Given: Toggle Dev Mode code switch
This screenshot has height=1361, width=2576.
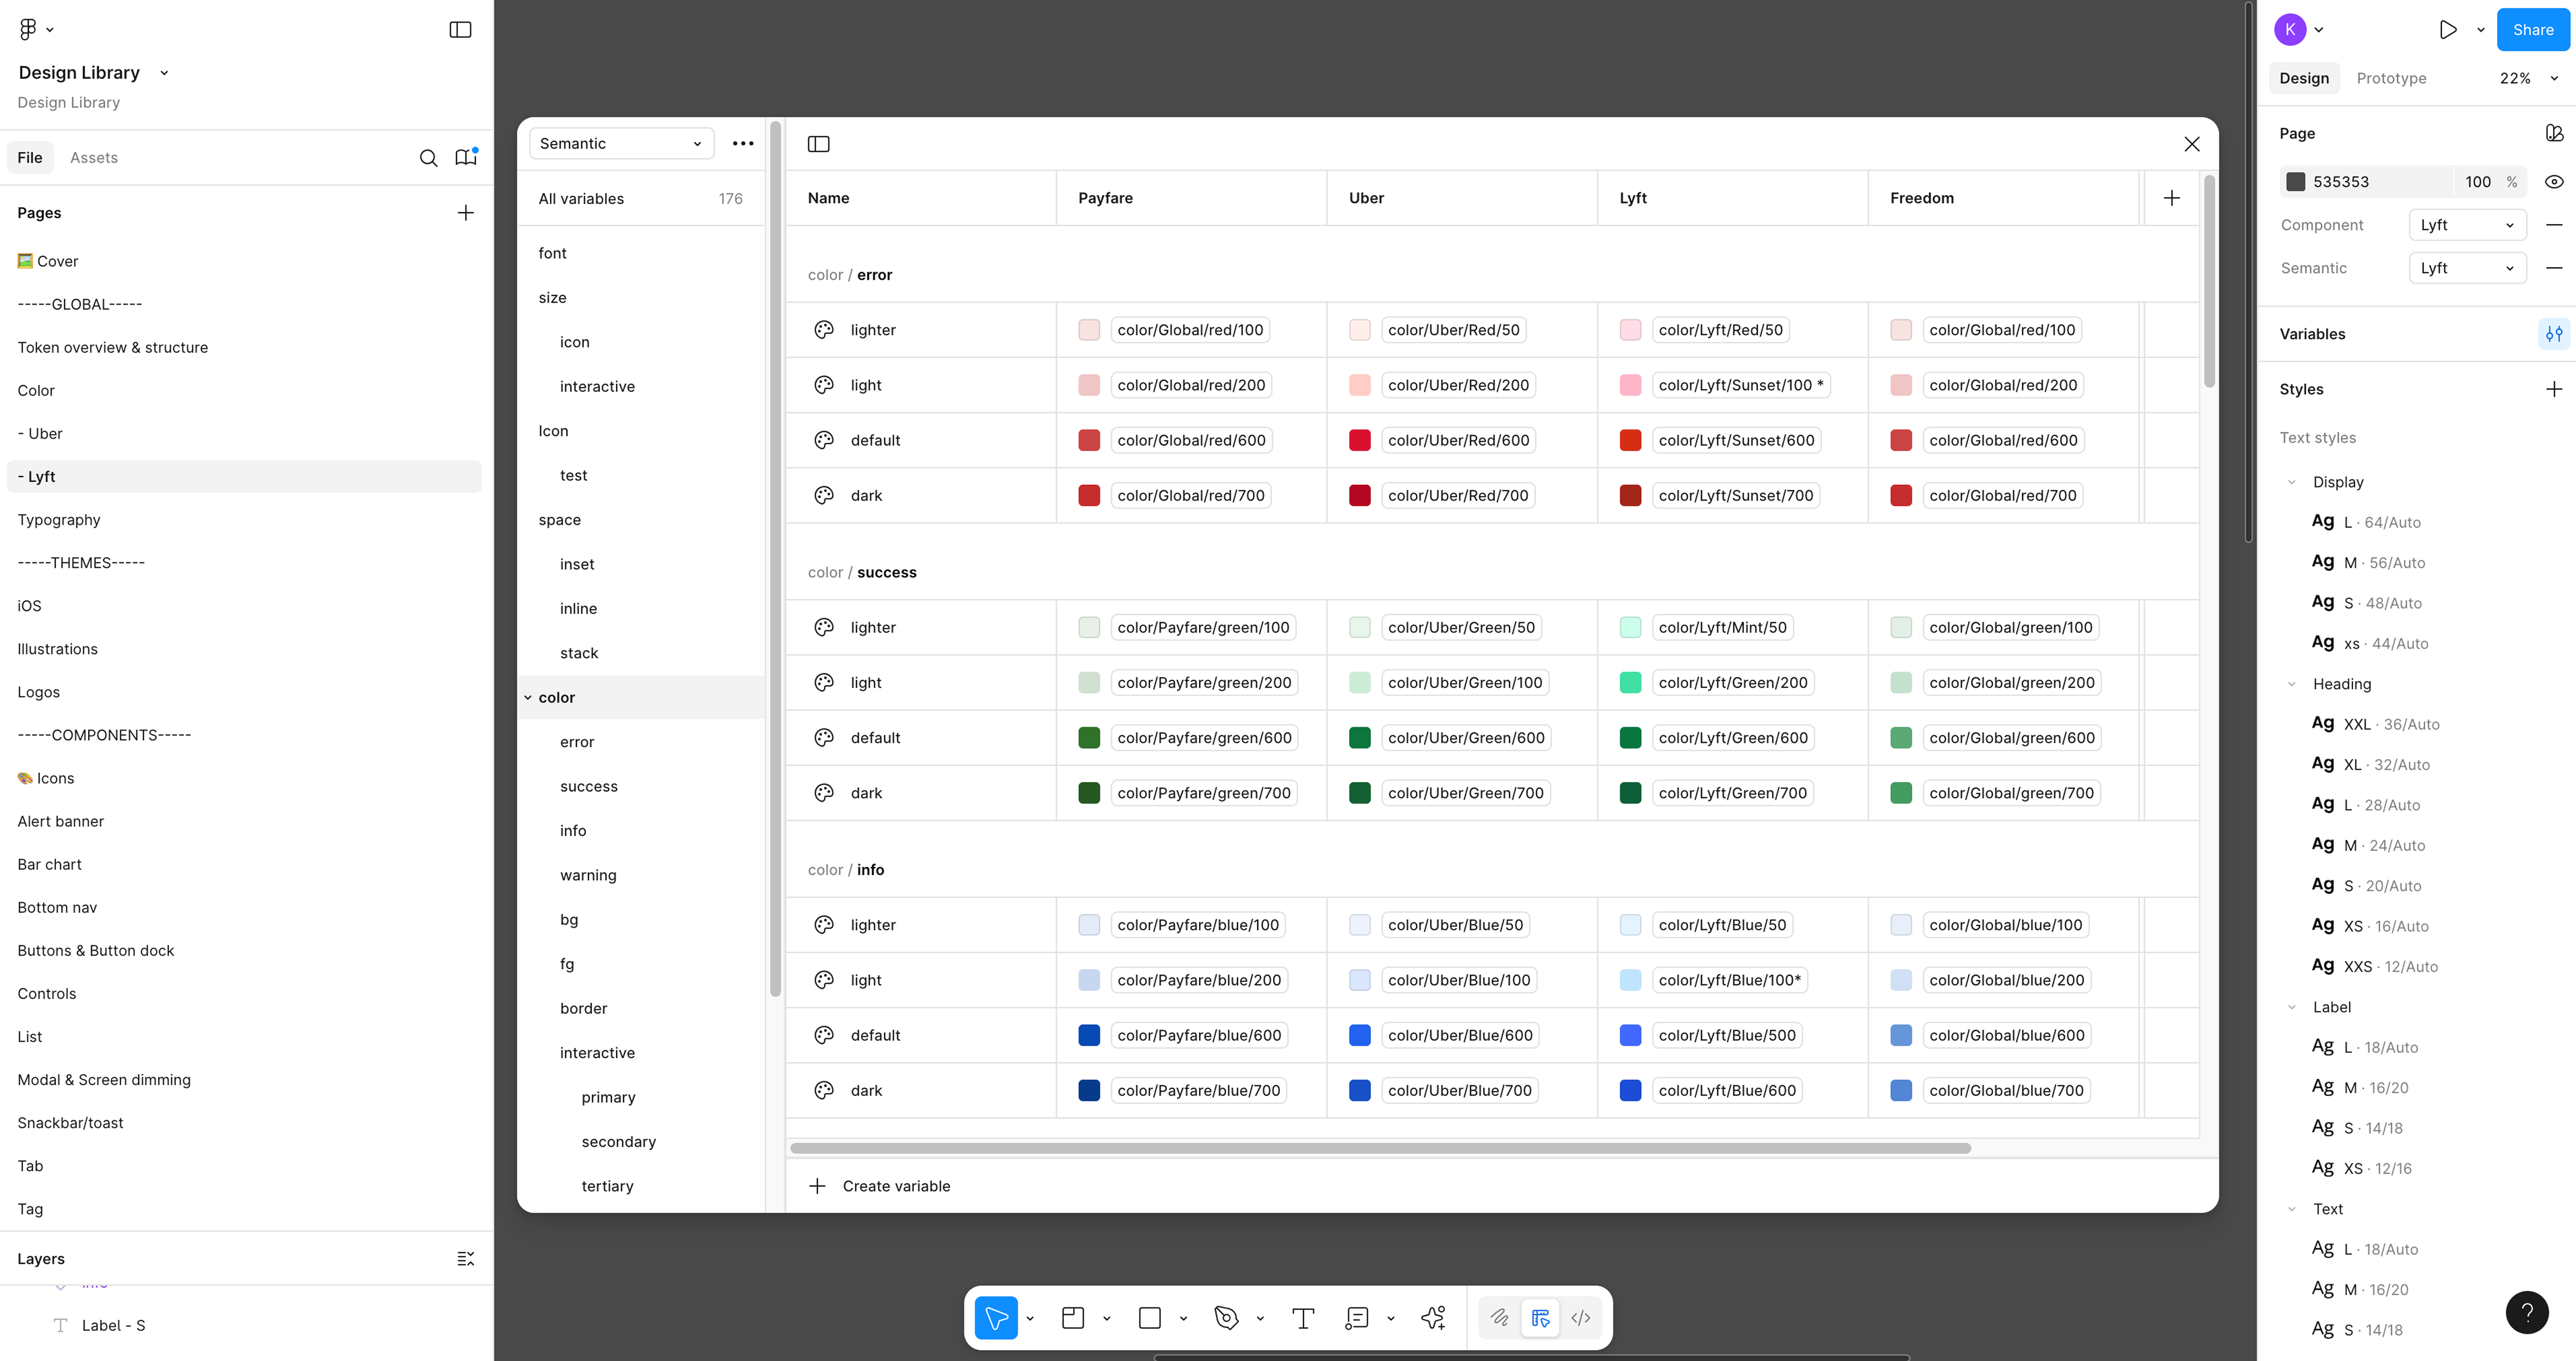Looking at the screenshot, I should point(1580,1318).
